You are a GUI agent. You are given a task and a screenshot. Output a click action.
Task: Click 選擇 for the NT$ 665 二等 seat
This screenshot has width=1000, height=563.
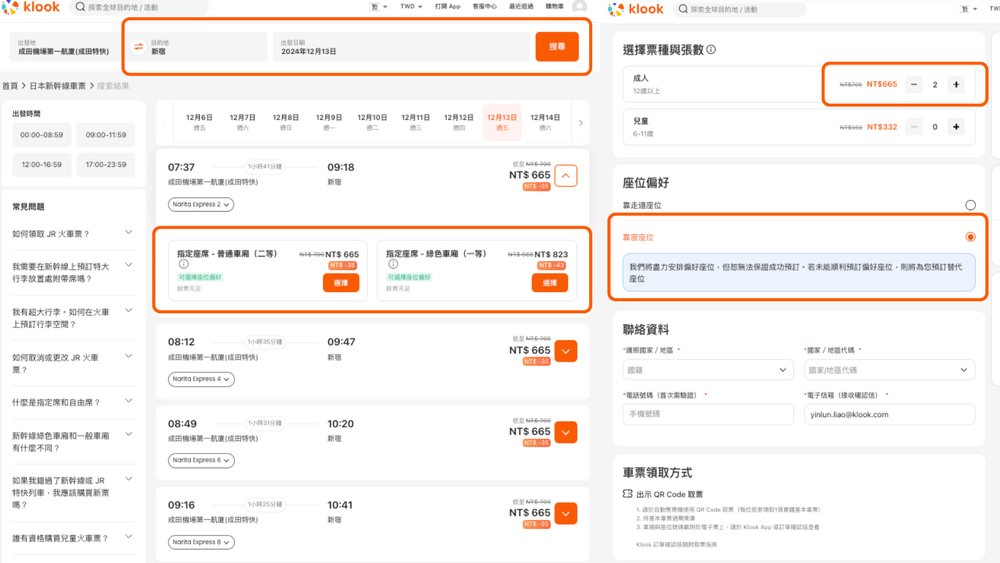341,282
